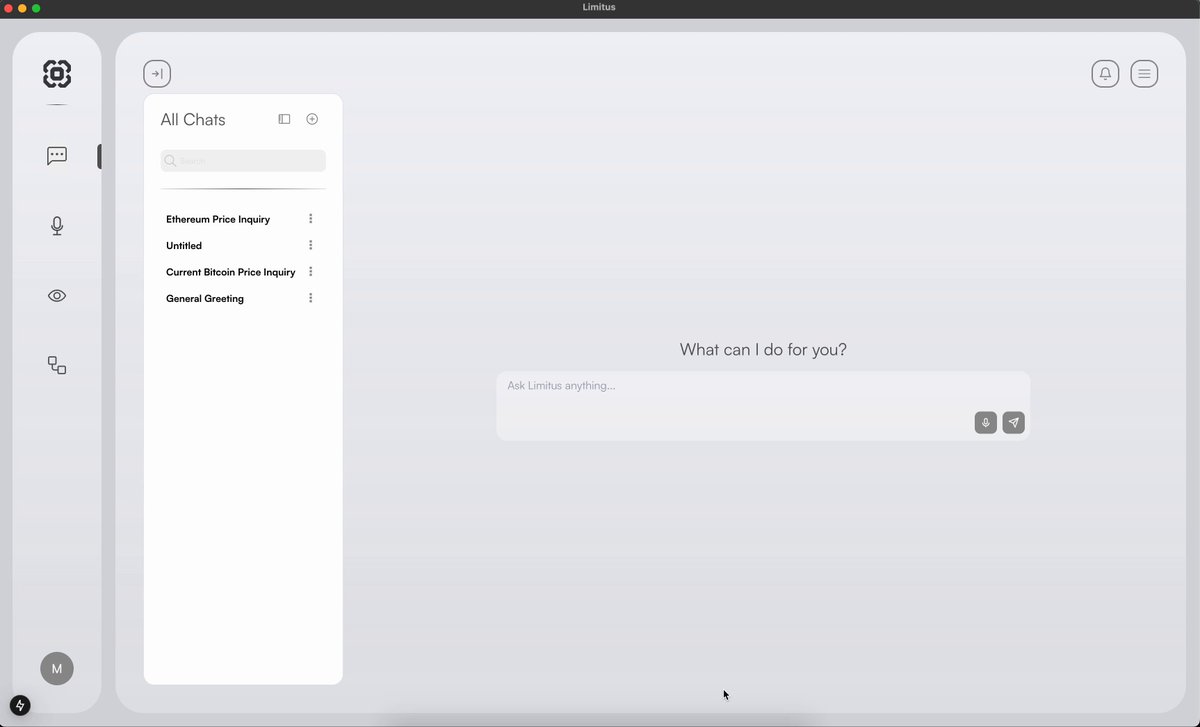Open options for General Greeting chat
Screen dimensions: 1200x727
(x=311, y=298)
